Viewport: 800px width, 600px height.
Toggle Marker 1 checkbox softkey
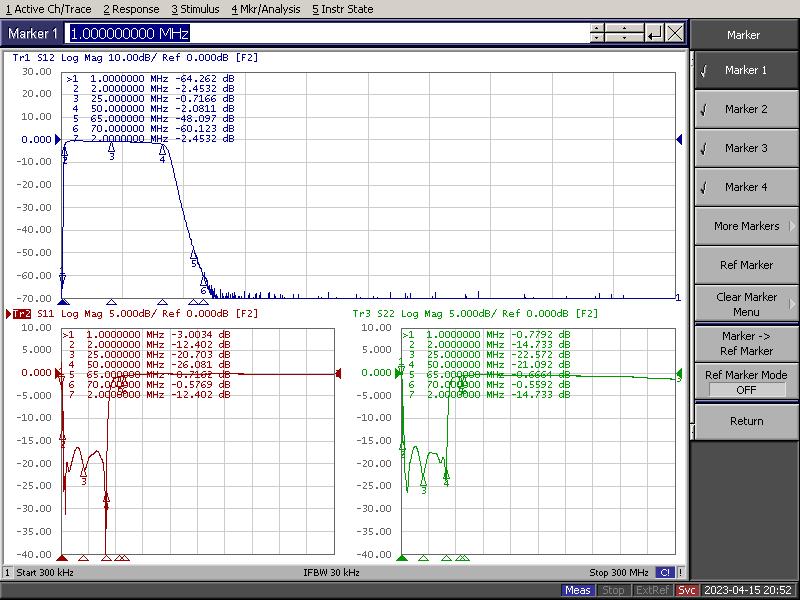coord(743,70)
